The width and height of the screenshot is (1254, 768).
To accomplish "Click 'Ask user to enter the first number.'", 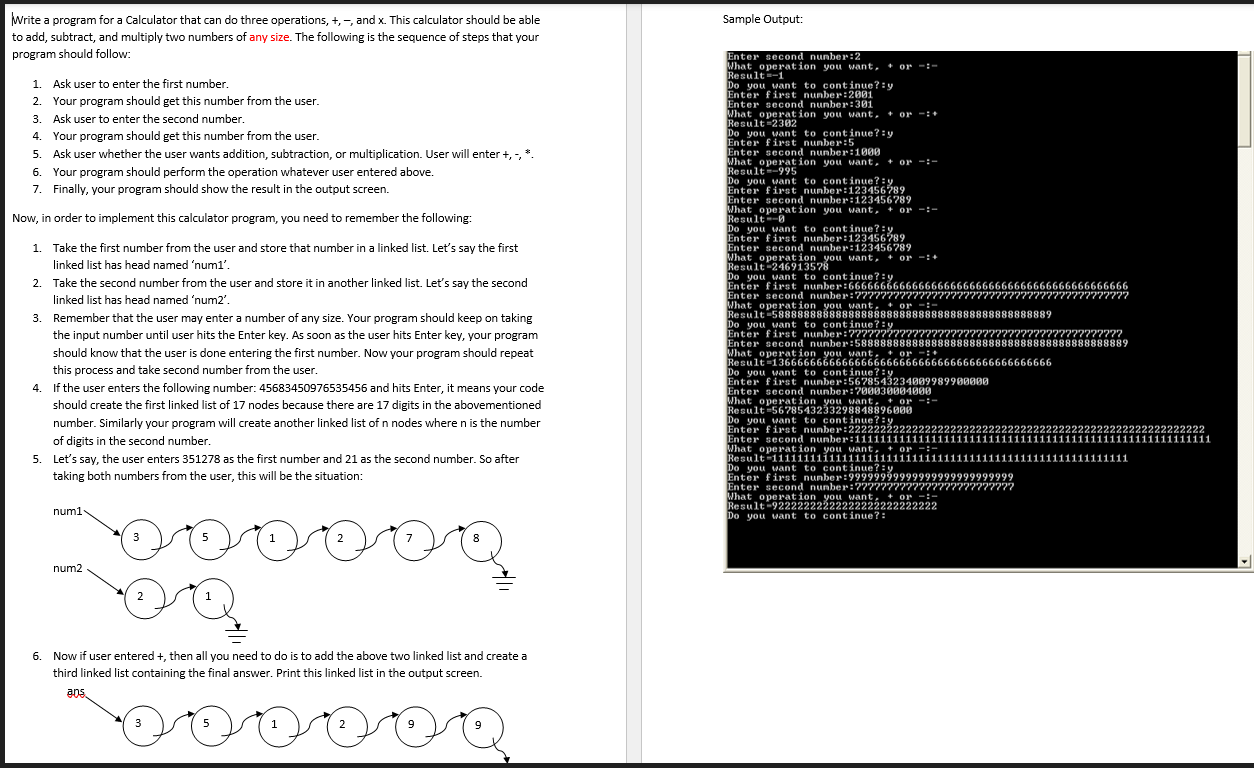I will coord(141,84).
